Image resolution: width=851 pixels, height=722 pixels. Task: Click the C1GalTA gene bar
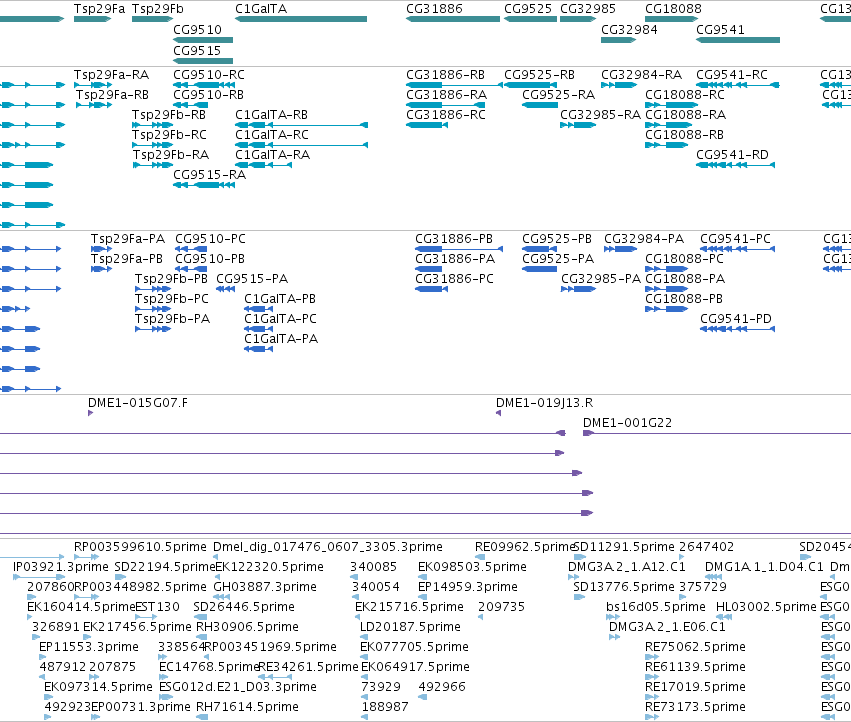click(x=301, y=19)
